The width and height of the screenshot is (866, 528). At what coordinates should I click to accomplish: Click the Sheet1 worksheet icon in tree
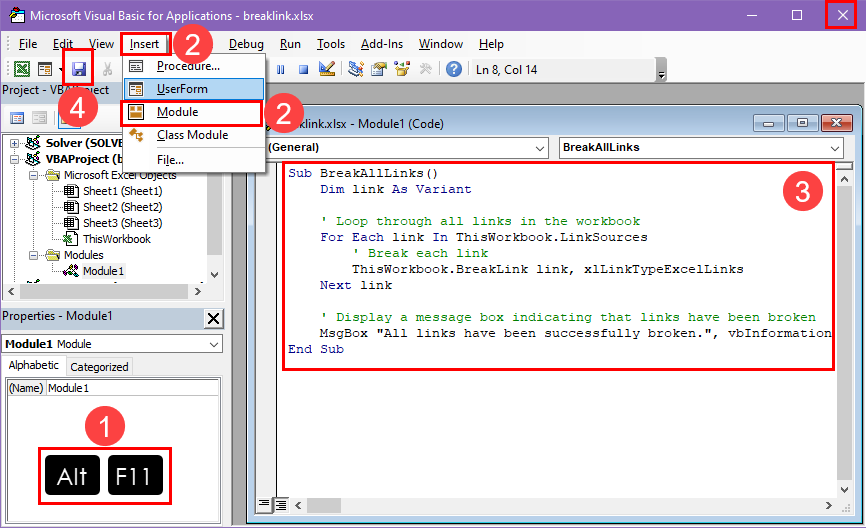pos(71,191)
